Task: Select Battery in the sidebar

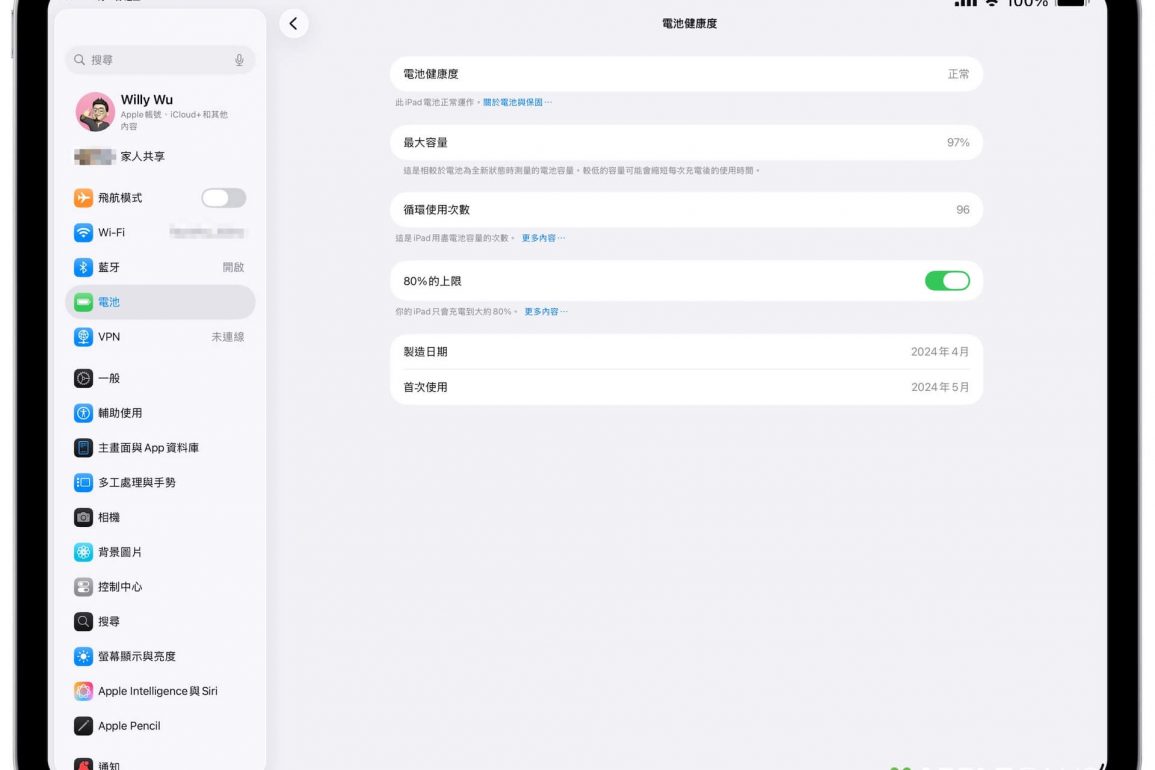Action: (160, 302)
